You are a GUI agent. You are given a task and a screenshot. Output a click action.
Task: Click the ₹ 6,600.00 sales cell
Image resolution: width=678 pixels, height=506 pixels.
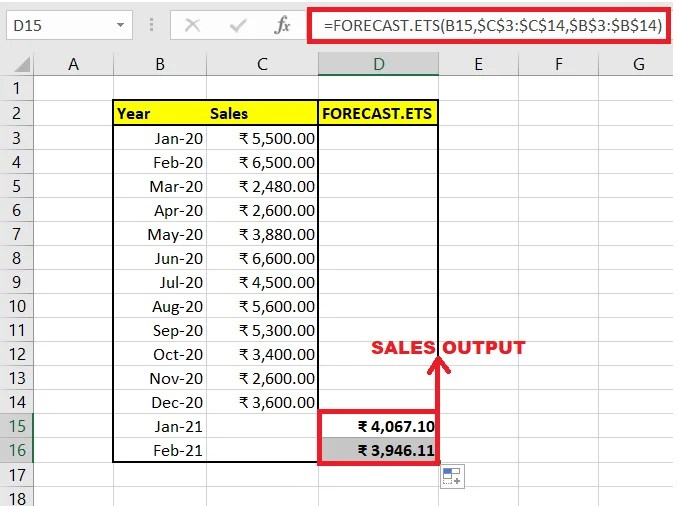coord(262,258)
